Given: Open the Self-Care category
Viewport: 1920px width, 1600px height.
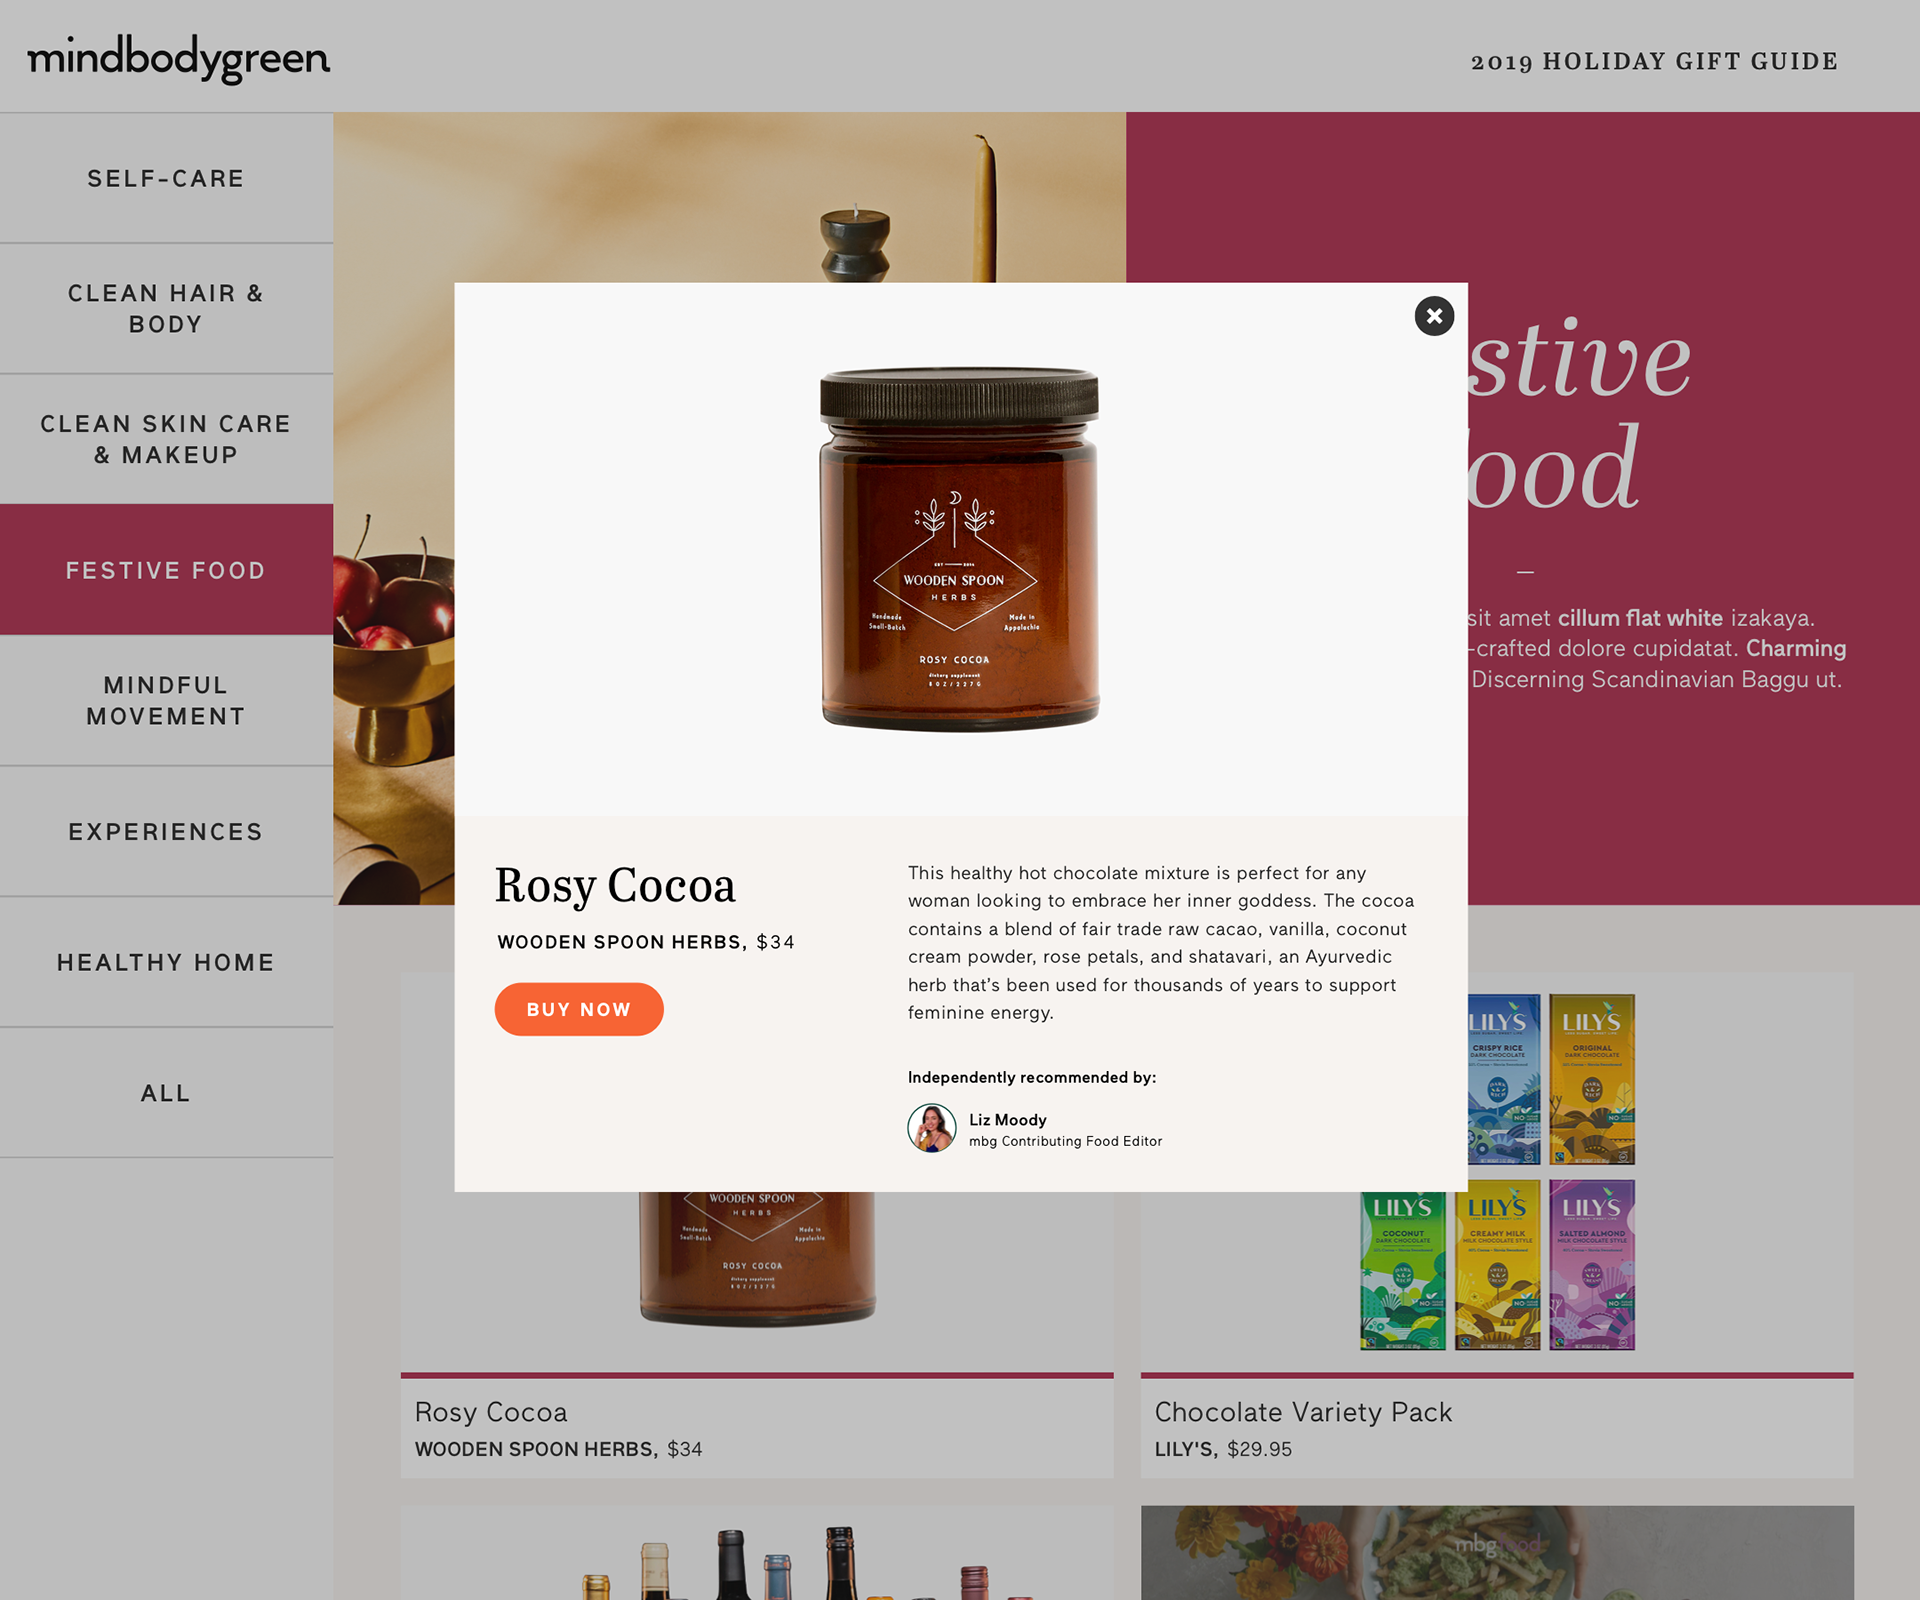Looking at the screenshot, I should 166,178.
